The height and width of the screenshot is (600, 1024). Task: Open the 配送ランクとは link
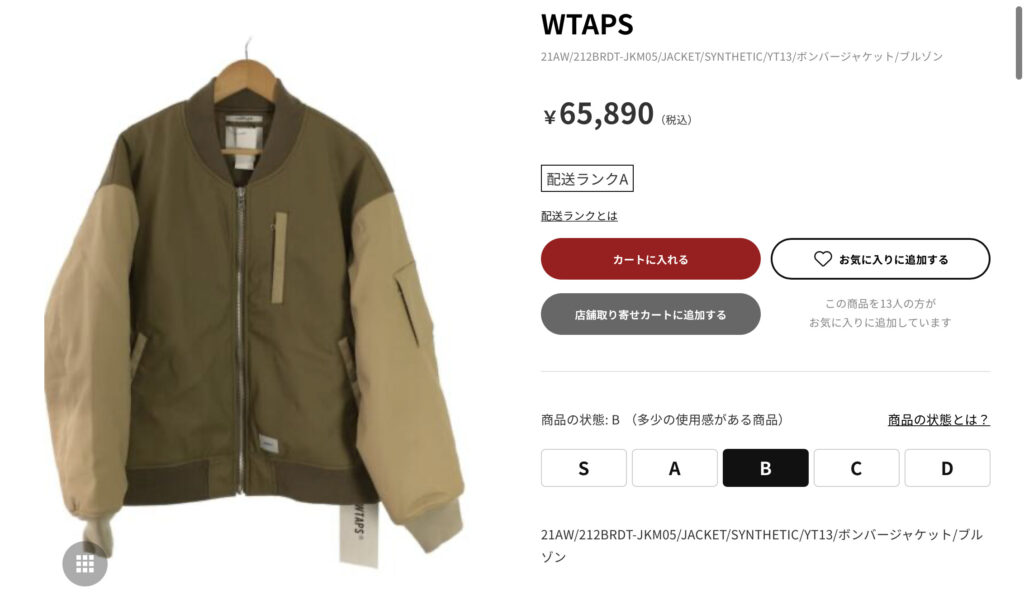click(x=579, y=215)
